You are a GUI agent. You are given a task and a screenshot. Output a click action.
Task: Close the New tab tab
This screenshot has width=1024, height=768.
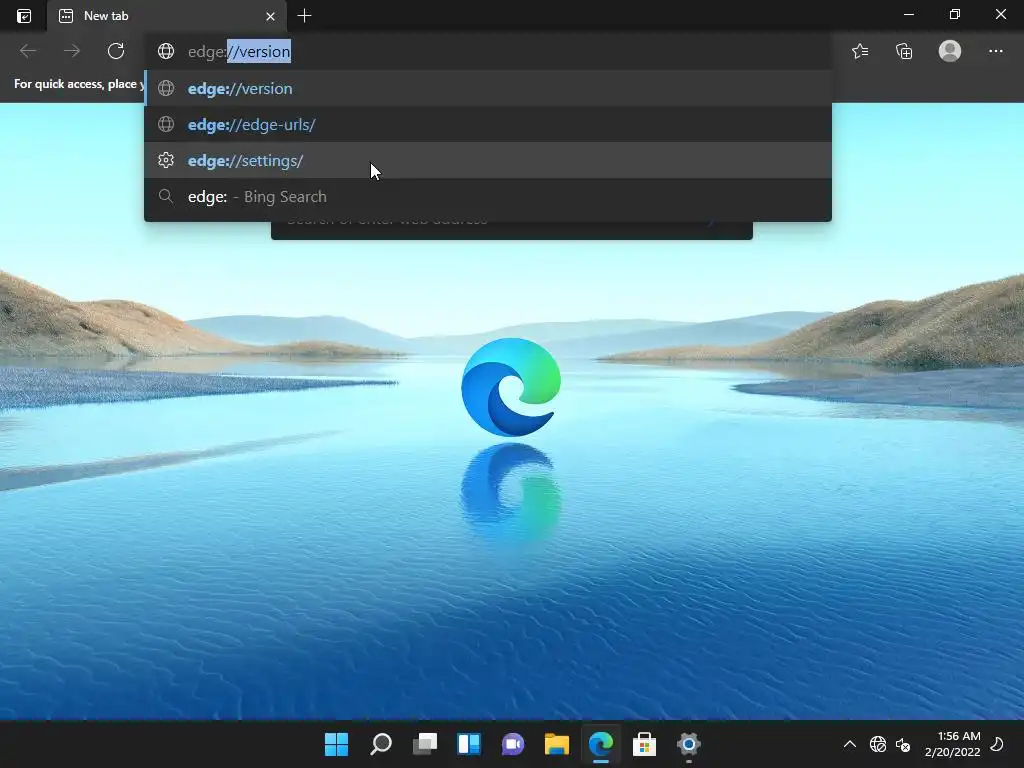pyautogui.click(x=270, y=16)
